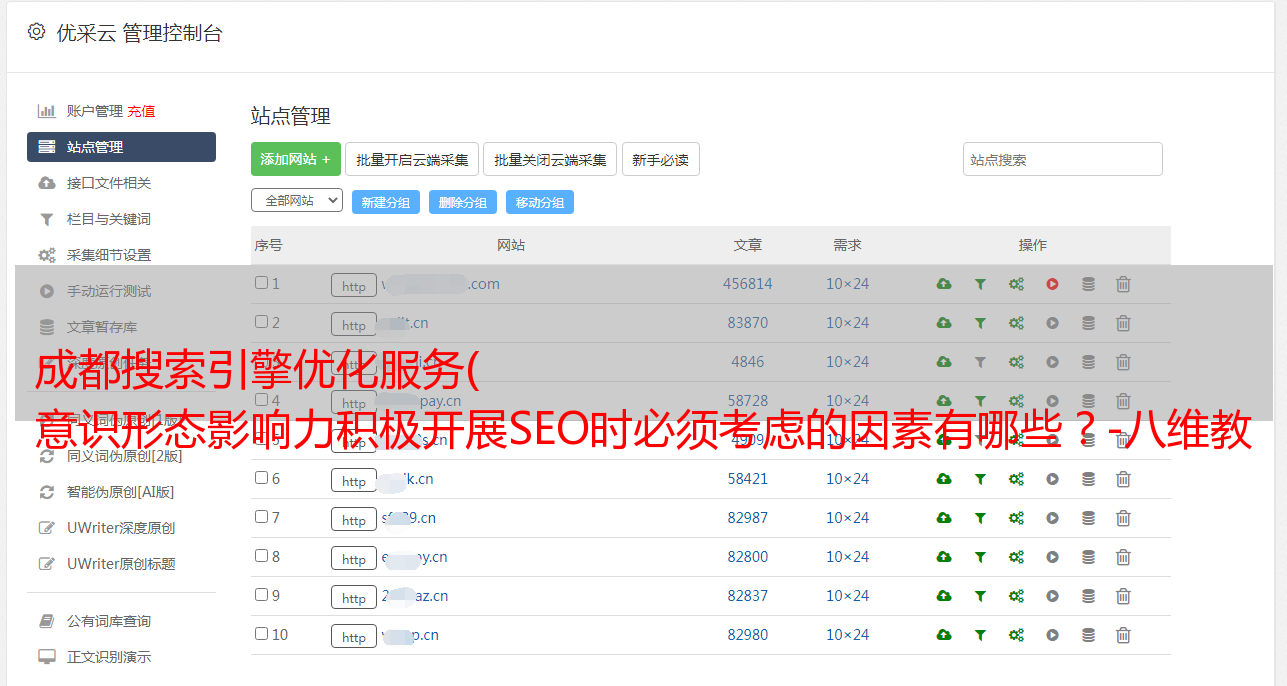Open article count 58421 link

(748, 479)
